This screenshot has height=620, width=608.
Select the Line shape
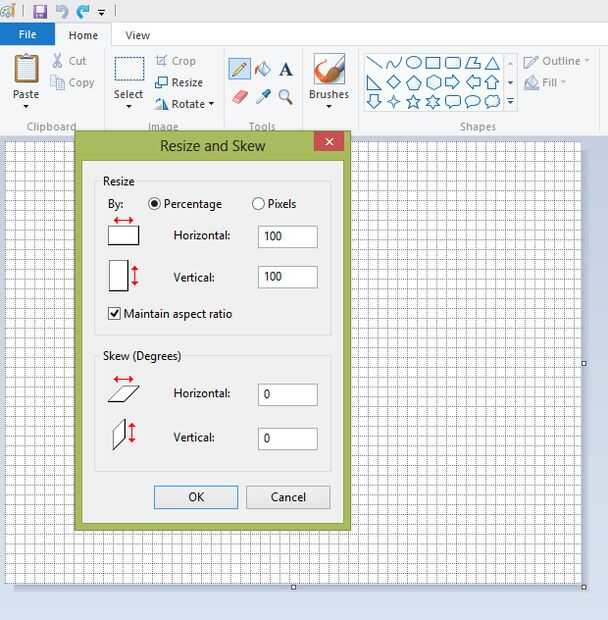374,62
